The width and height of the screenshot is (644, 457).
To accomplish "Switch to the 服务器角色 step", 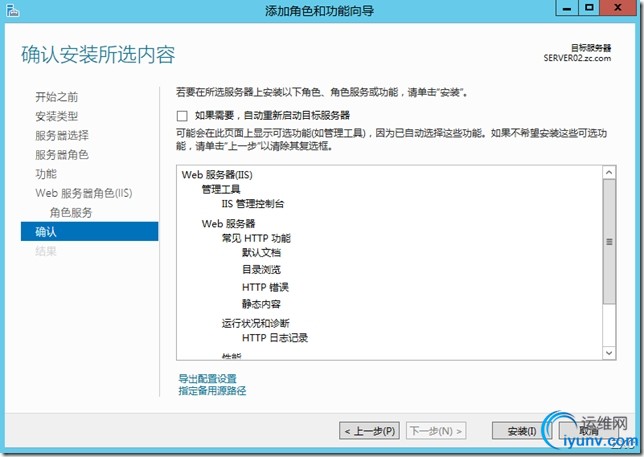I will click(x=62, y=155).
